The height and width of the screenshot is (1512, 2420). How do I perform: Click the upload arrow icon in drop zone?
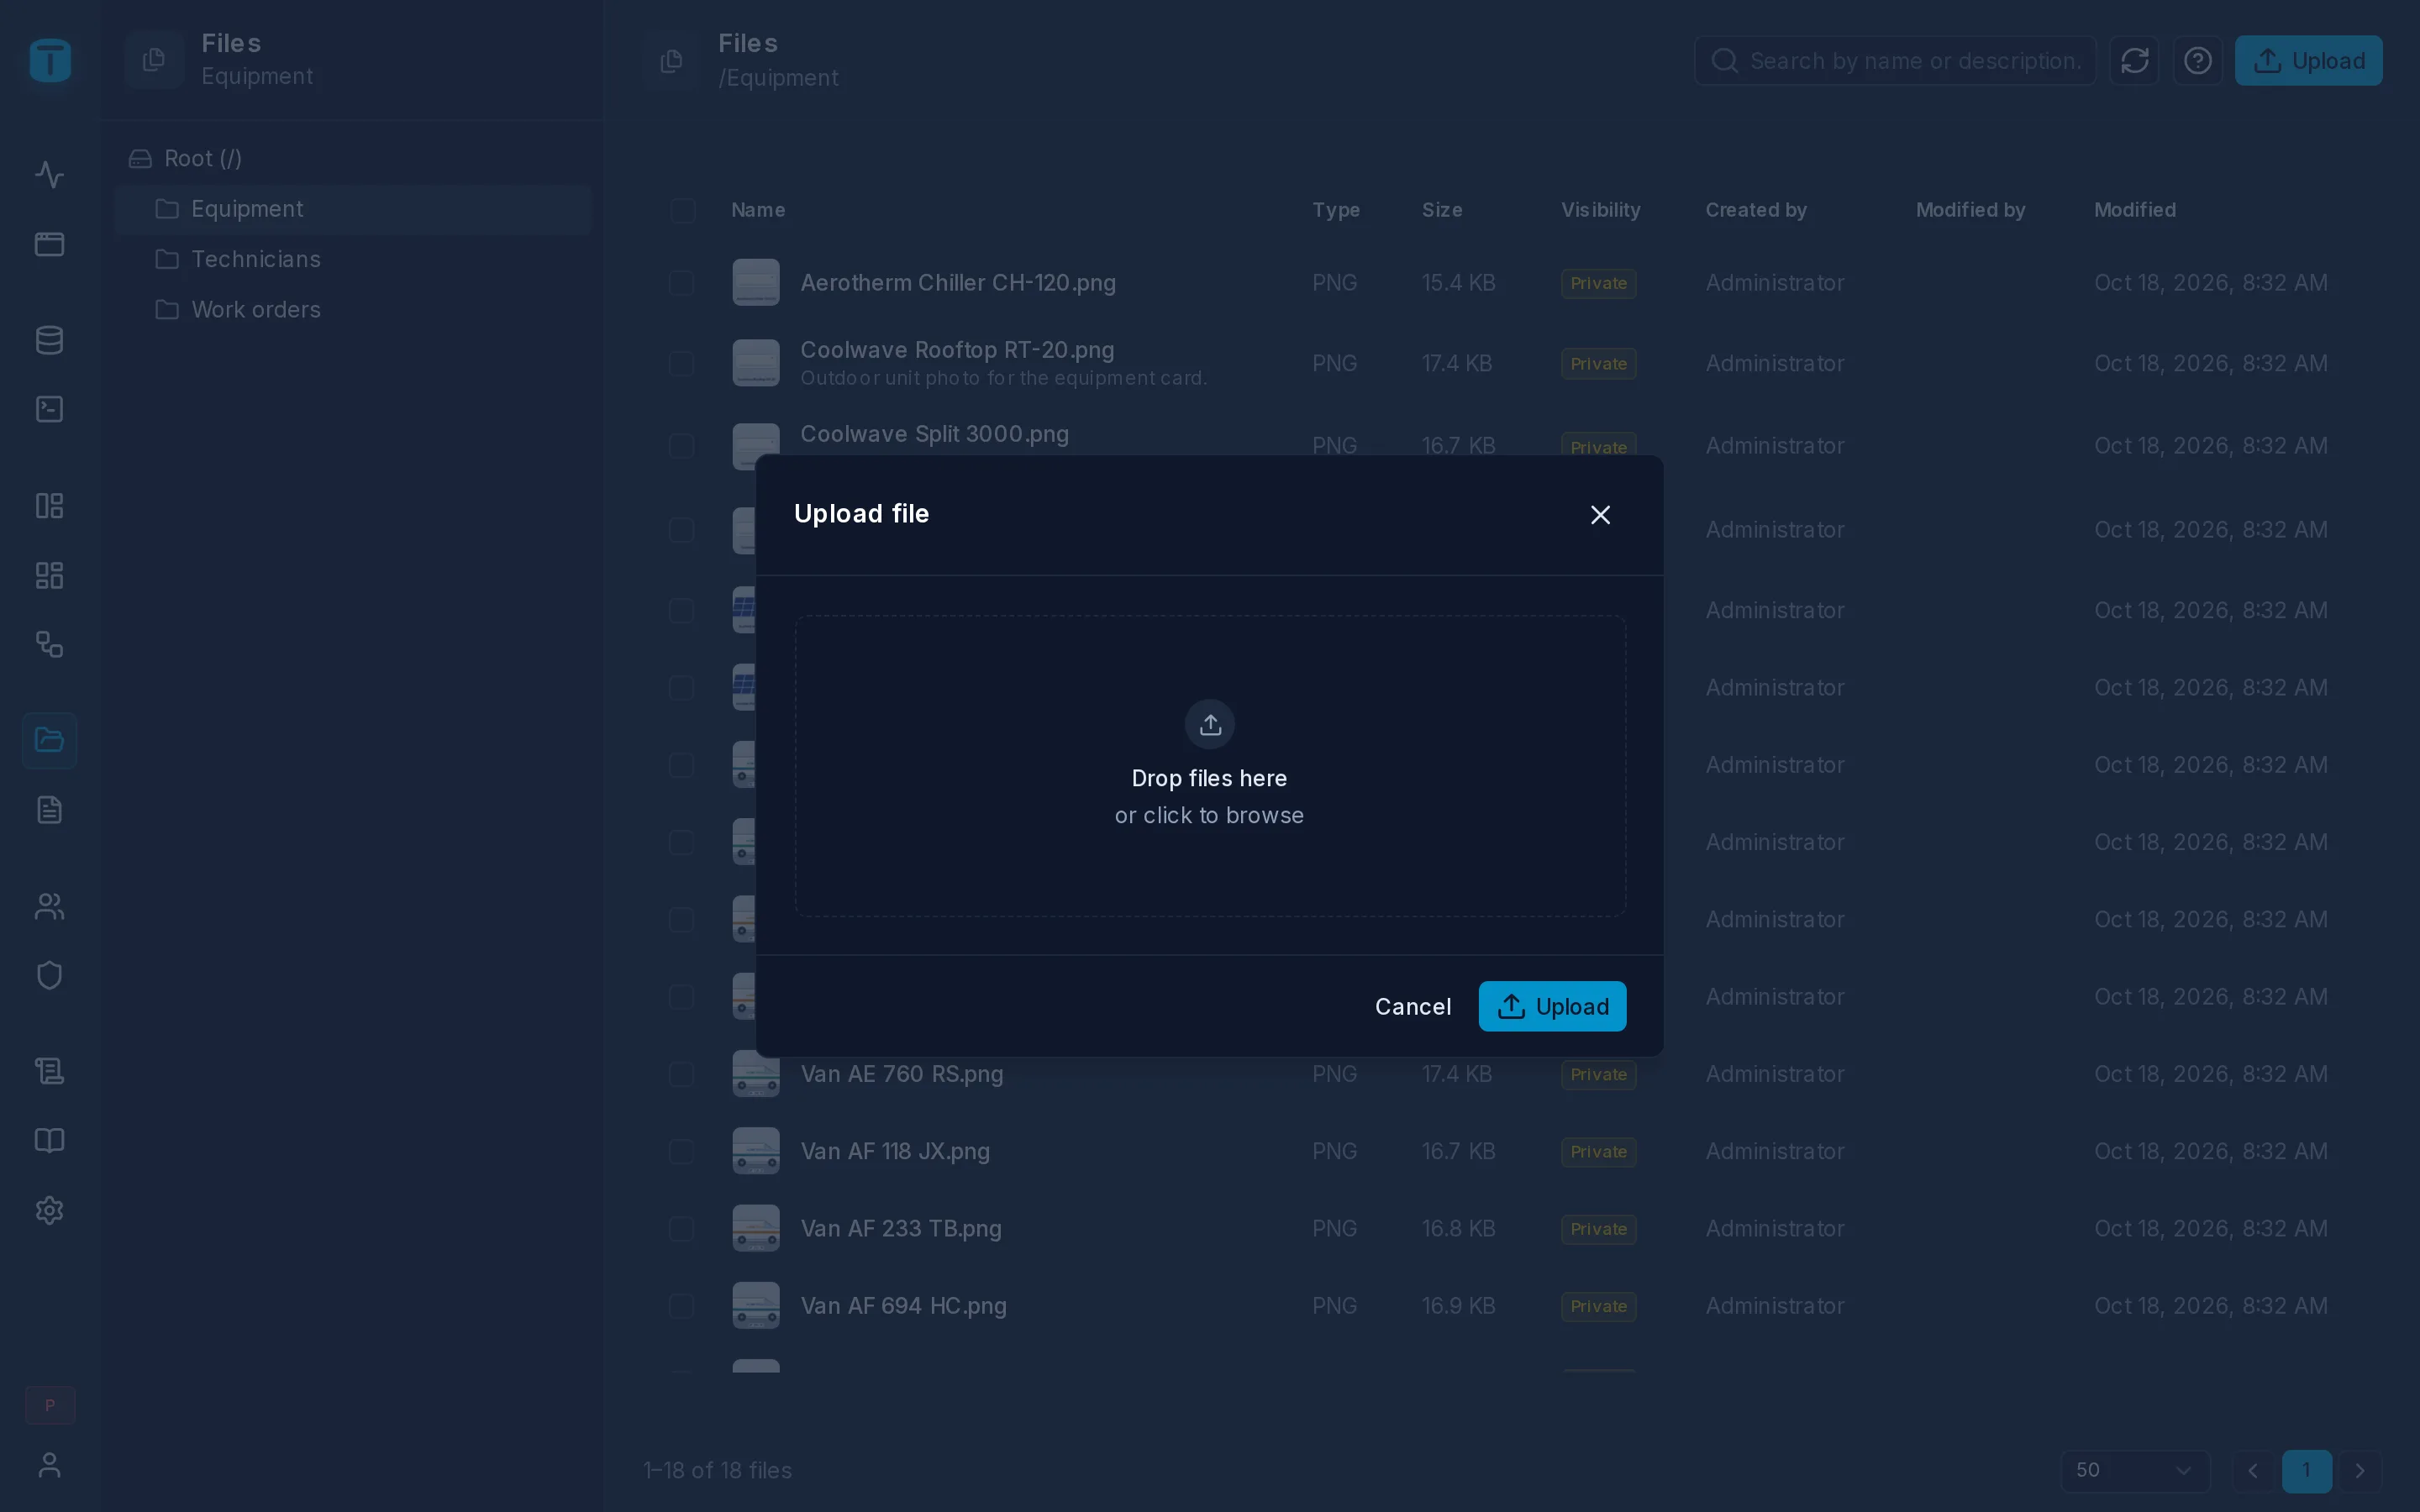click(x=1210, y=724)
